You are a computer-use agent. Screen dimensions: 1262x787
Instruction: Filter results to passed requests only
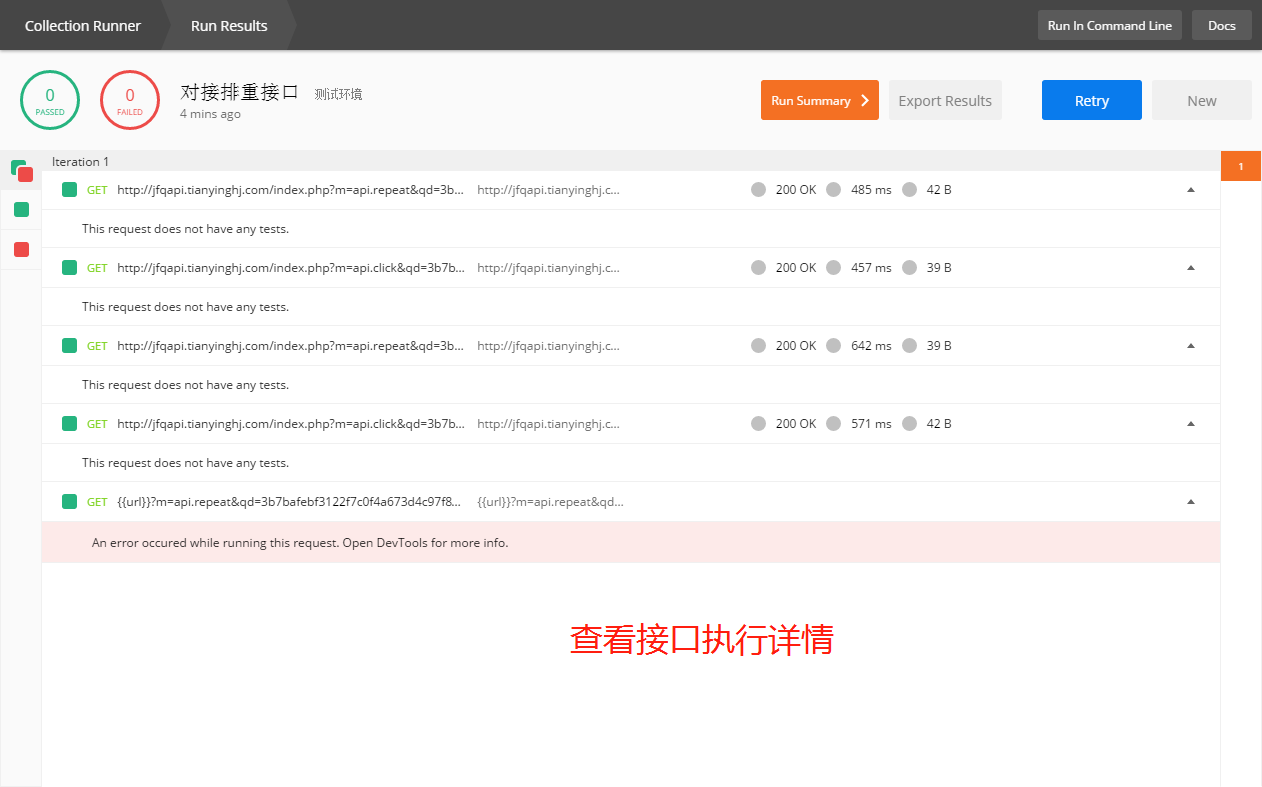point(20,209)
